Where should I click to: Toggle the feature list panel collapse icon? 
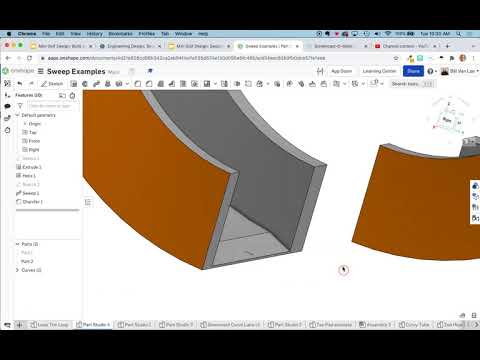coord(88,202)
